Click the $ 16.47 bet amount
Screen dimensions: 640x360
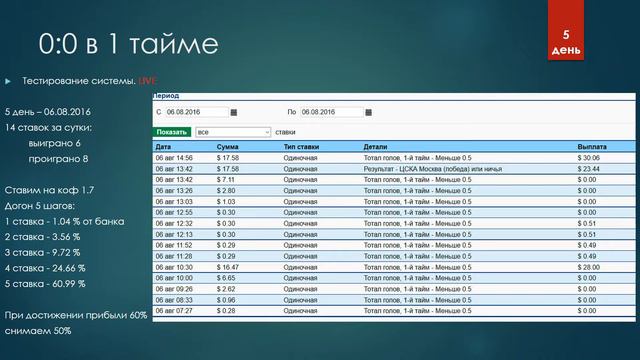coord(228,267)
